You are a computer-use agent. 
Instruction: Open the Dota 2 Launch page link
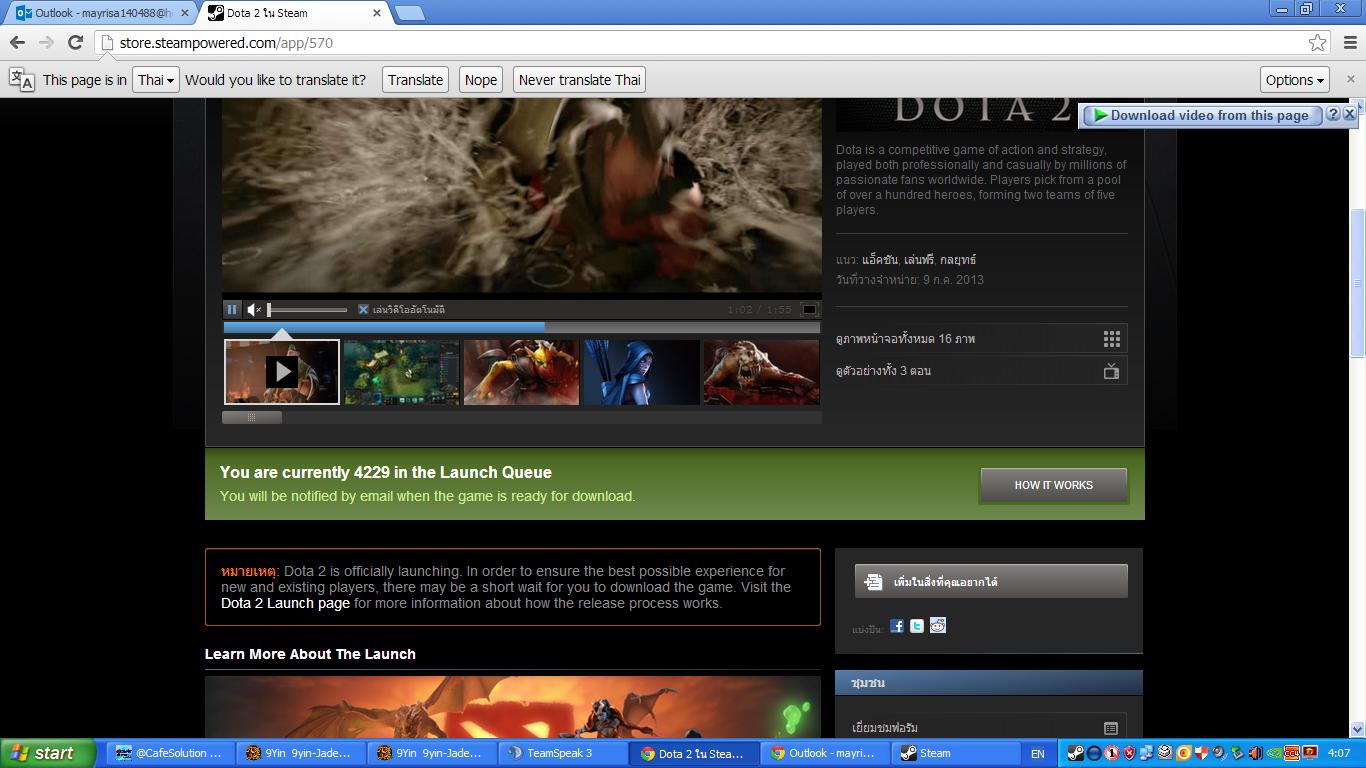point(286,603)
